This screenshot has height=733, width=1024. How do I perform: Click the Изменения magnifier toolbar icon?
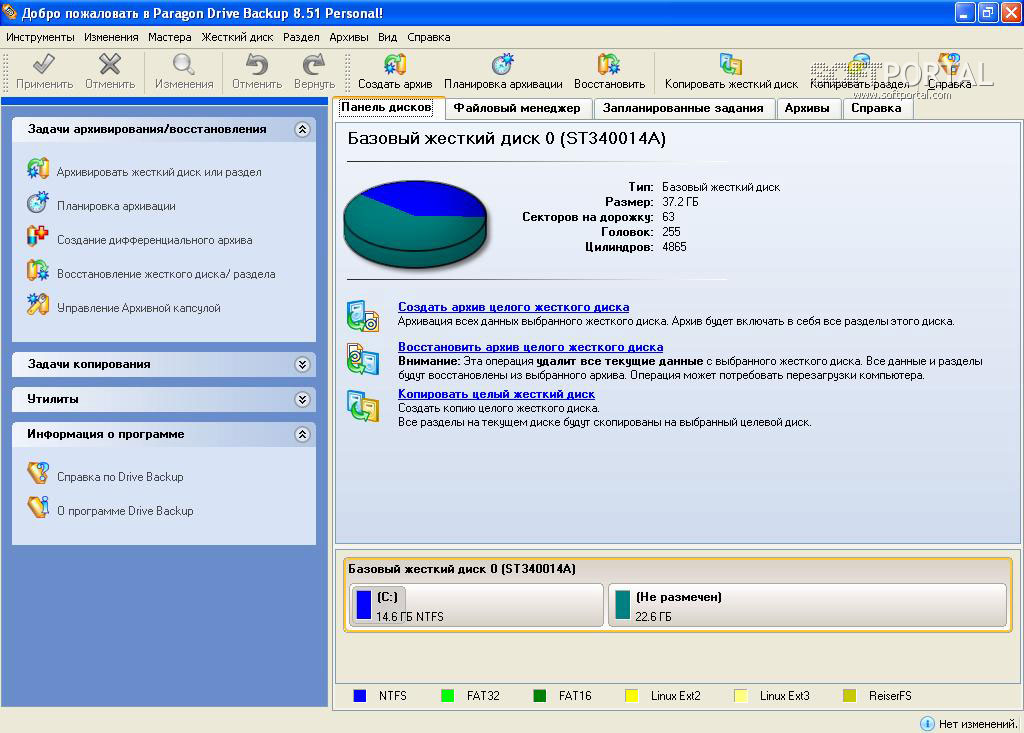pos(184,65)
